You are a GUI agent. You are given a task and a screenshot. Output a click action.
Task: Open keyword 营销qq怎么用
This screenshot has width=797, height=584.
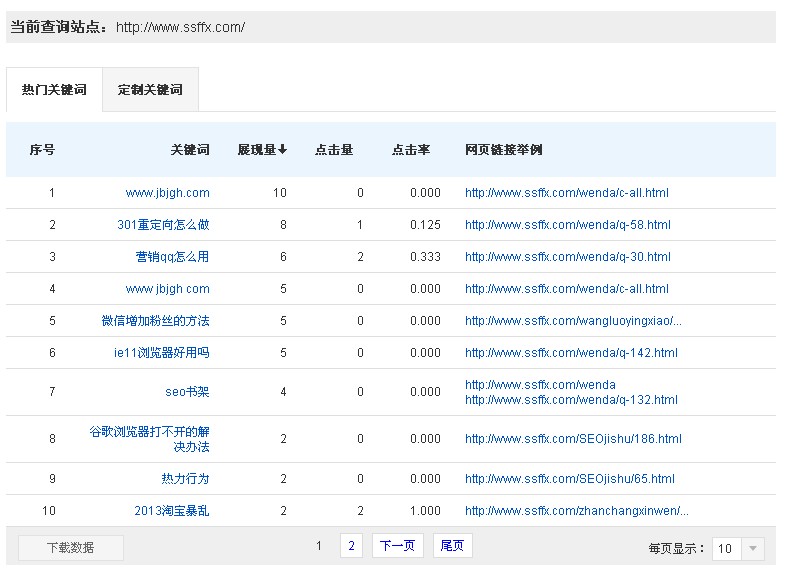click(x=172, y=257)
